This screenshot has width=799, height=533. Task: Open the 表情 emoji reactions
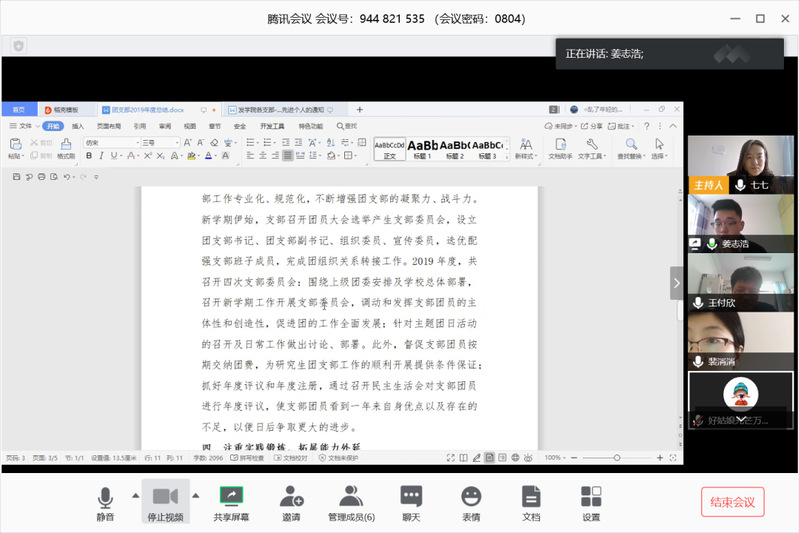pos(471,503)
